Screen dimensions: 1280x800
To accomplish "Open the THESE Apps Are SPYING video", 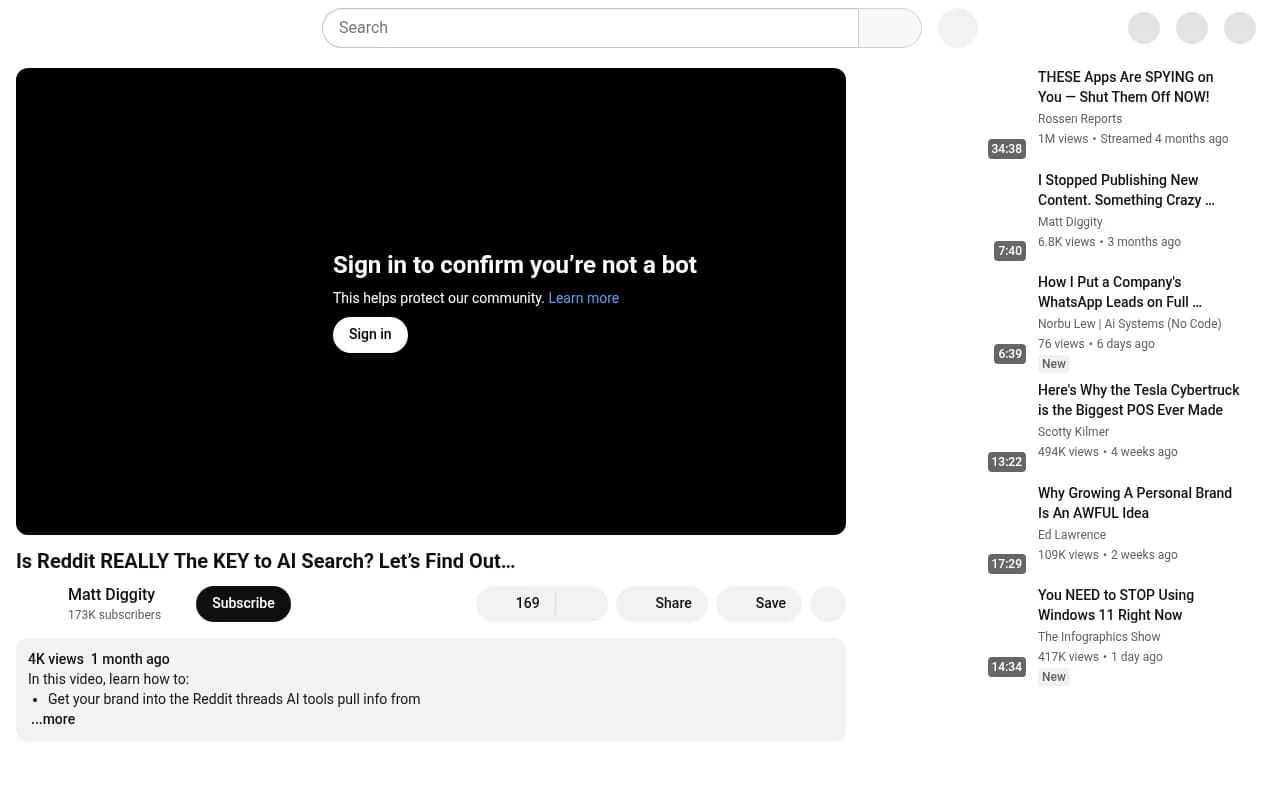I will pyautogui.click(x=1125, y=87).
